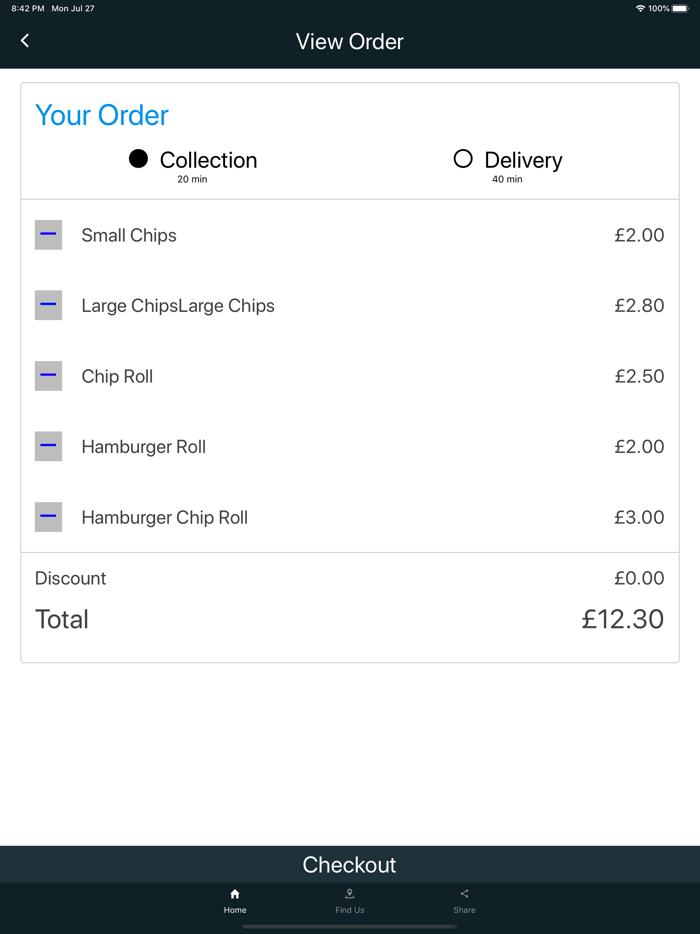Decrease the Hamburger Roll quantity

click(48, 446)
